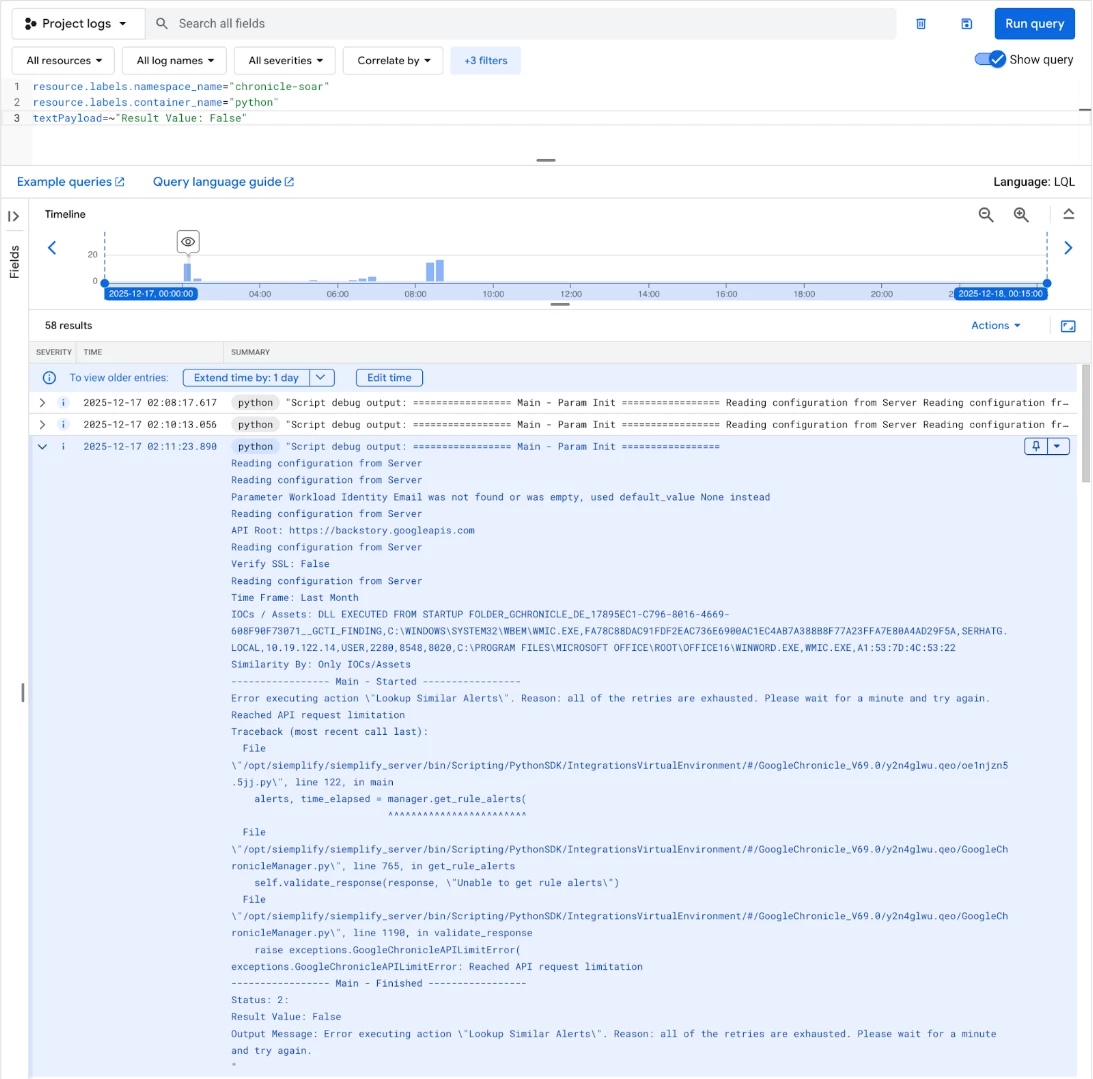This screenshot has height=1079, width=1093.
Task: Click the 'Result Value: False' line
Action: click(x=286, y=1017)
